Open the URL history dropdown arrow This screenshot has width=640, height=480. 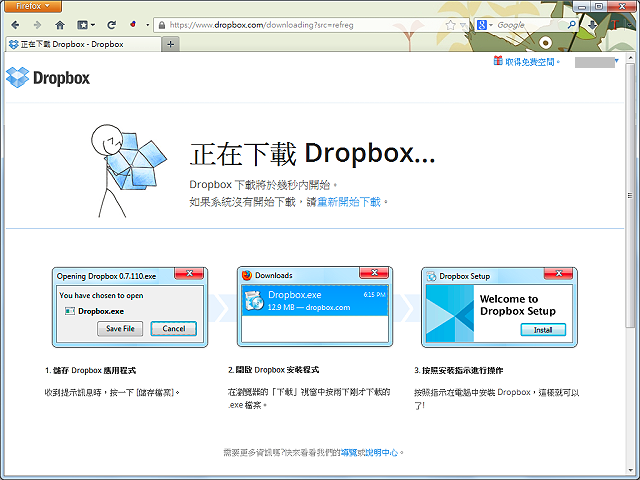tap(463, 26)
